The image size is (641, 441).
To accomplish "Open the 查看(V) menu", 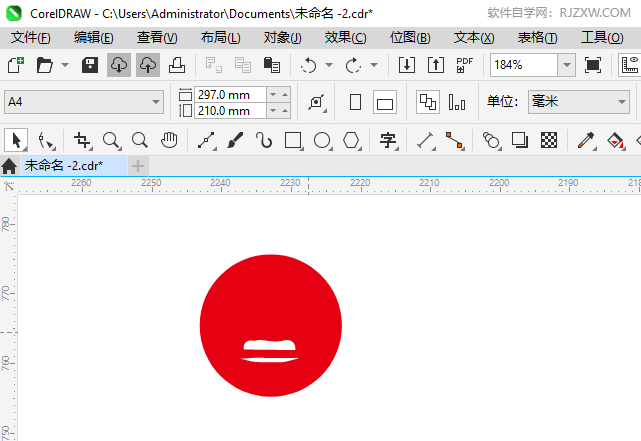I will coord(157,38).
